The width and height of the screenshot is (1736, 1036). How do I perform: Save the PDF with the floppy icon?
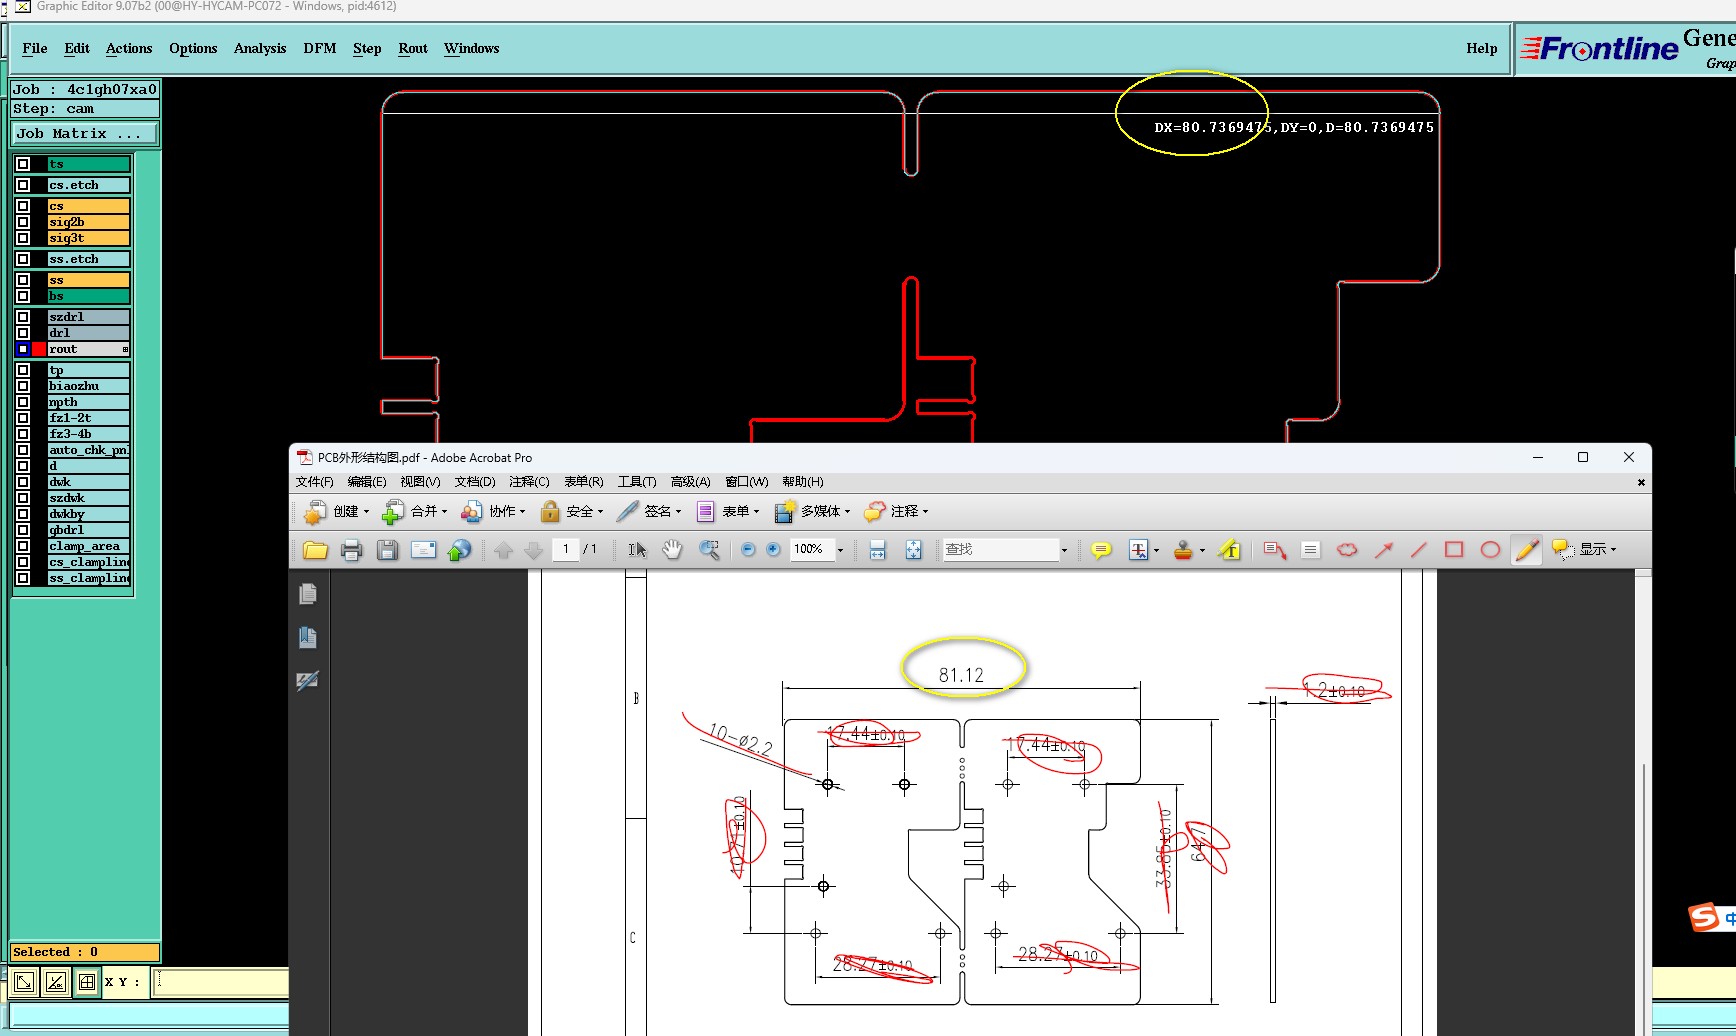[x=387, y=550]
